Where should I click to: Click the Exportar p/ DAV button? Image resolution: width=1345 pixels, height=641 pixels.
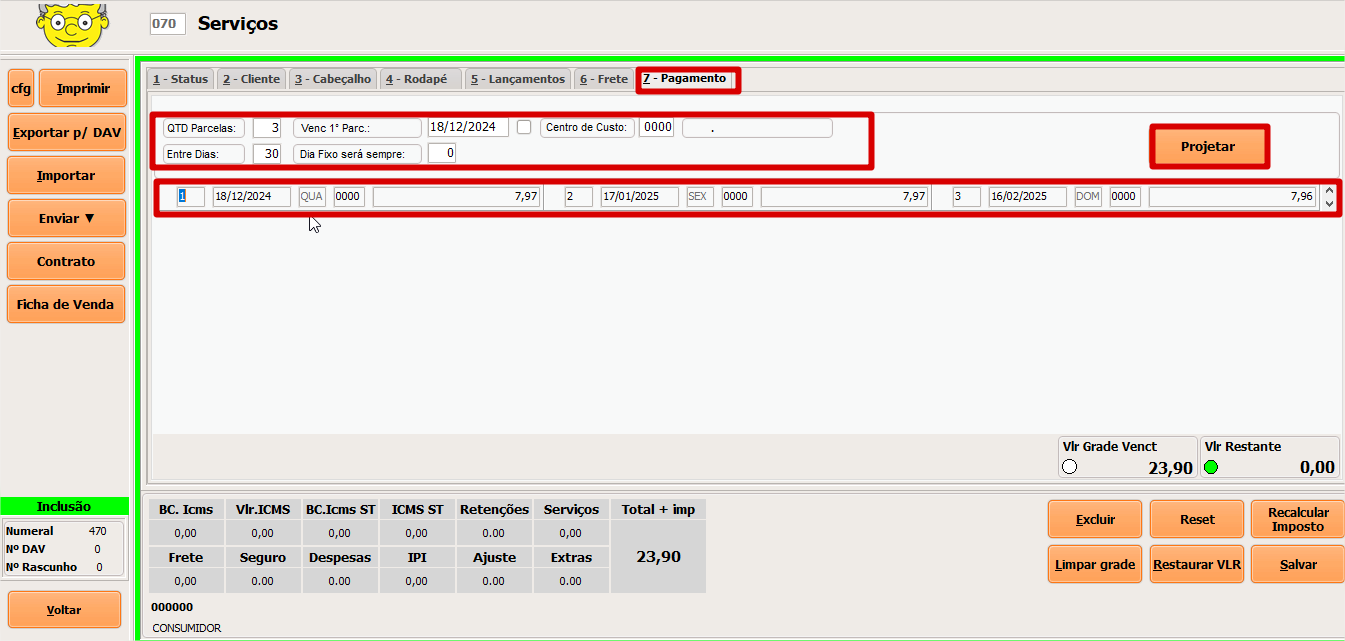tap(66, 132)
